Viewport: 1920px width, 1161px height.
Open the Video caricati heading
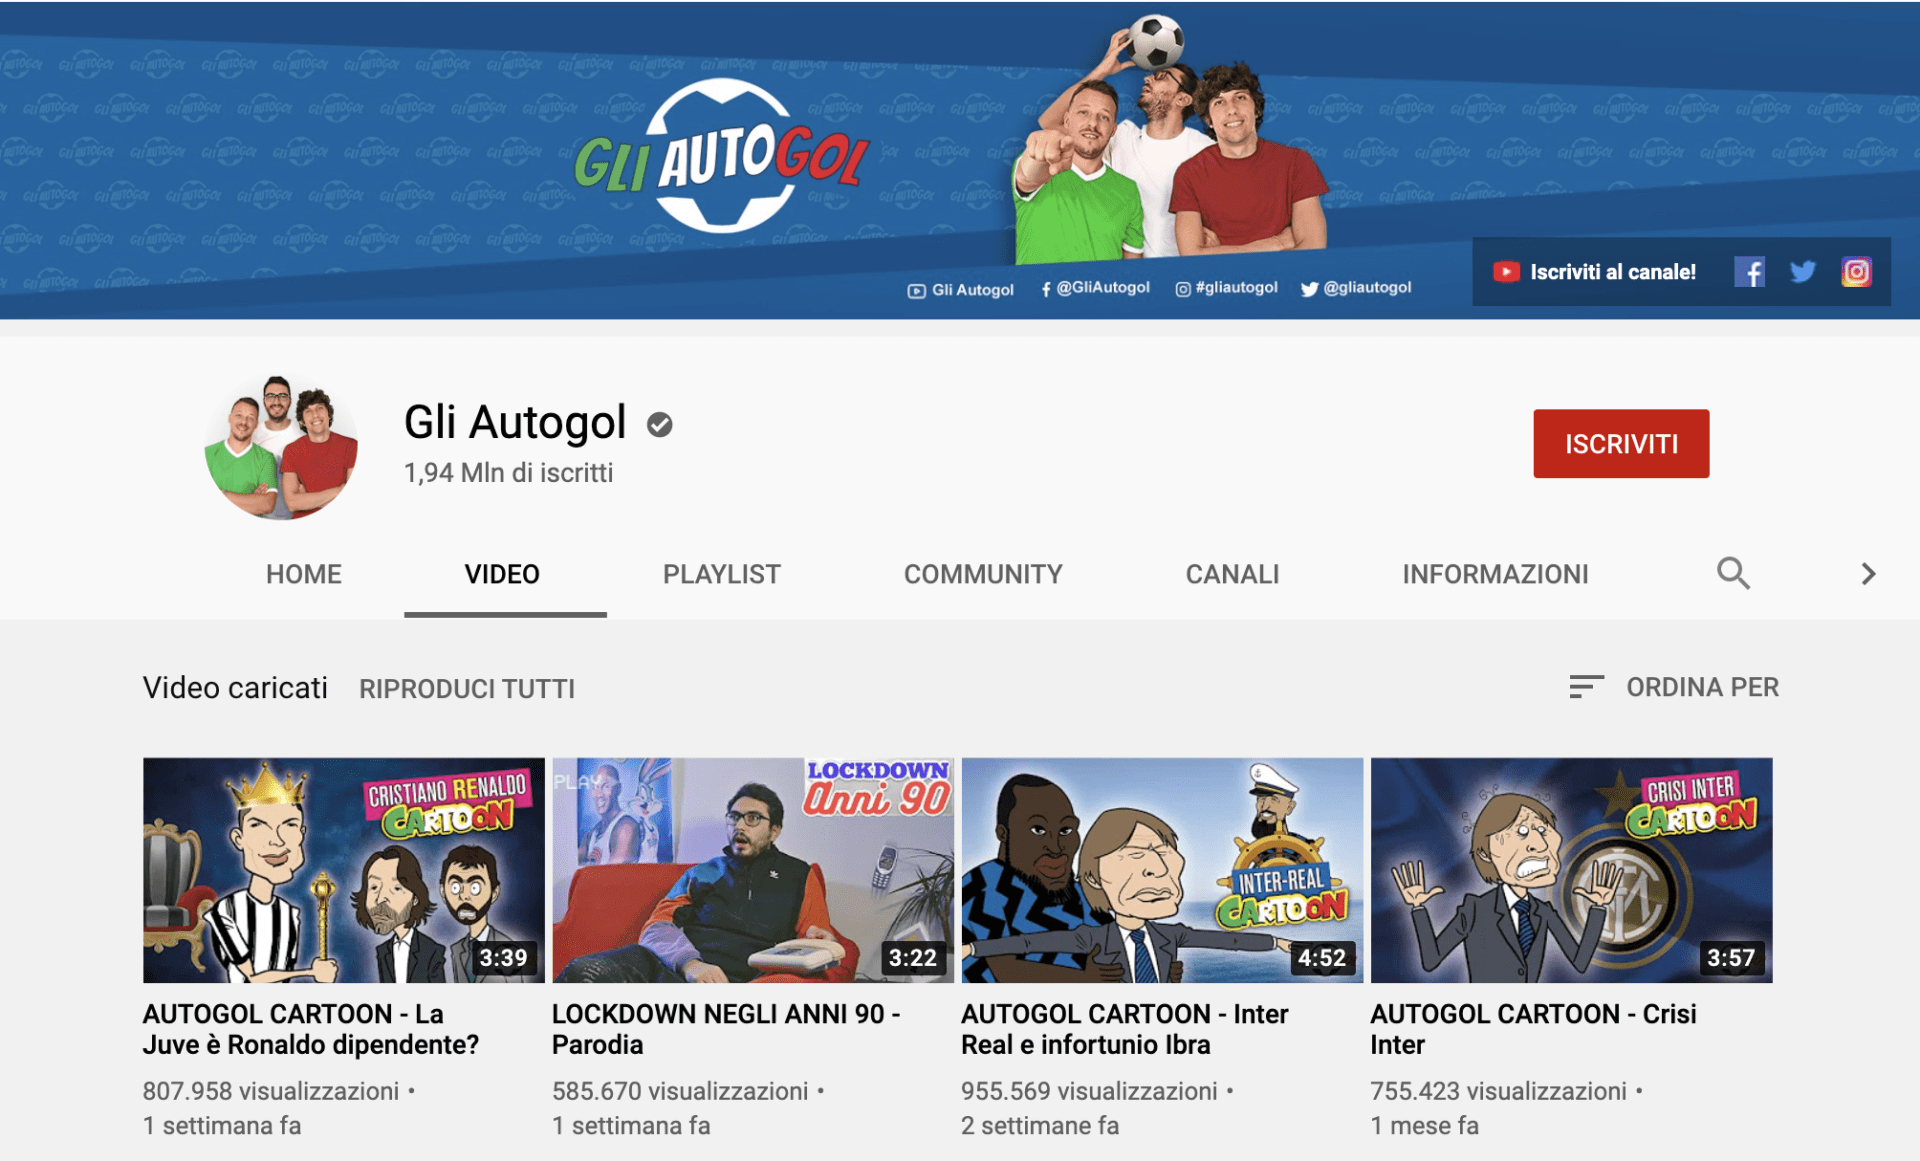[235, 688]
